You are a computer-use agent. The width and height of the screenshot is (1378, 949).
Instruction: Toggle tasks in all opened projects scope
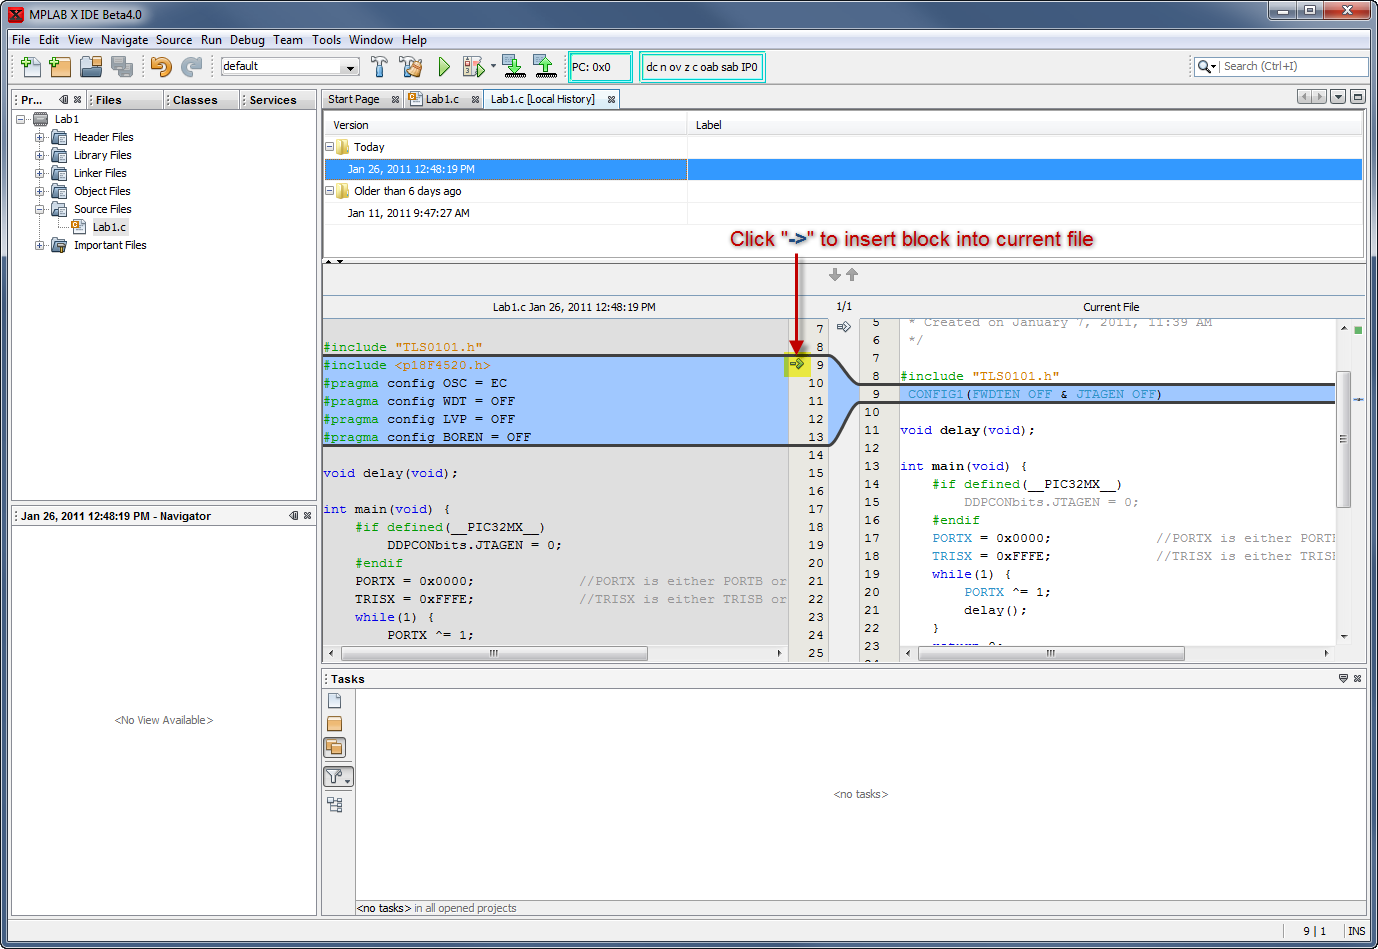(x=335, y=748)
